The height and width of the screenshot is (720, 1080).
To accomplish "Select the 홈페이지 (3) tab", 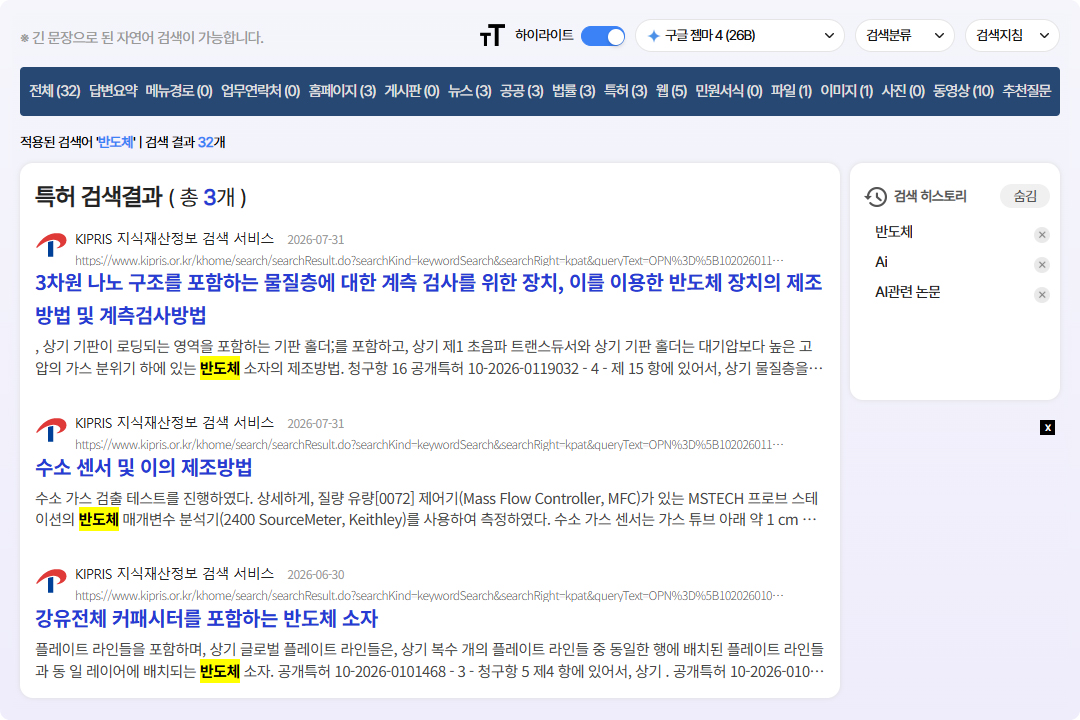I will pos(342,91).
